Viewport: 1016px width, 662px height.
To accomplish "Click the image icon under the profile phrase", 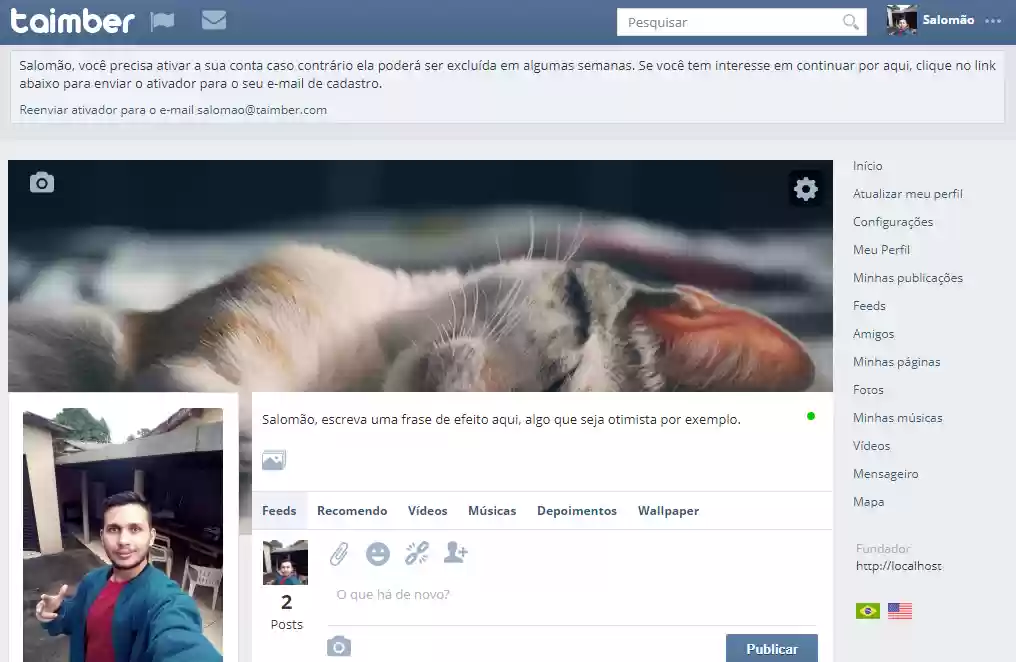I will click(x=274, y=459).
